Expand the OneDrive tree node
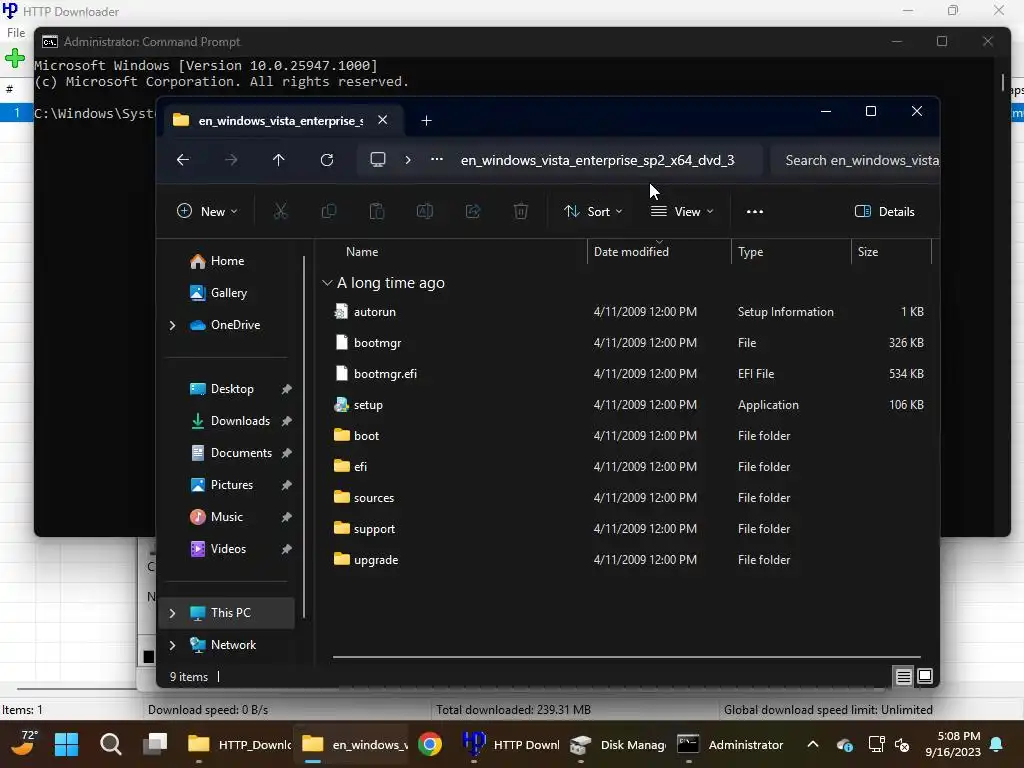Image resolution: width=1024 pixels, height=768 pixels. 172,325
